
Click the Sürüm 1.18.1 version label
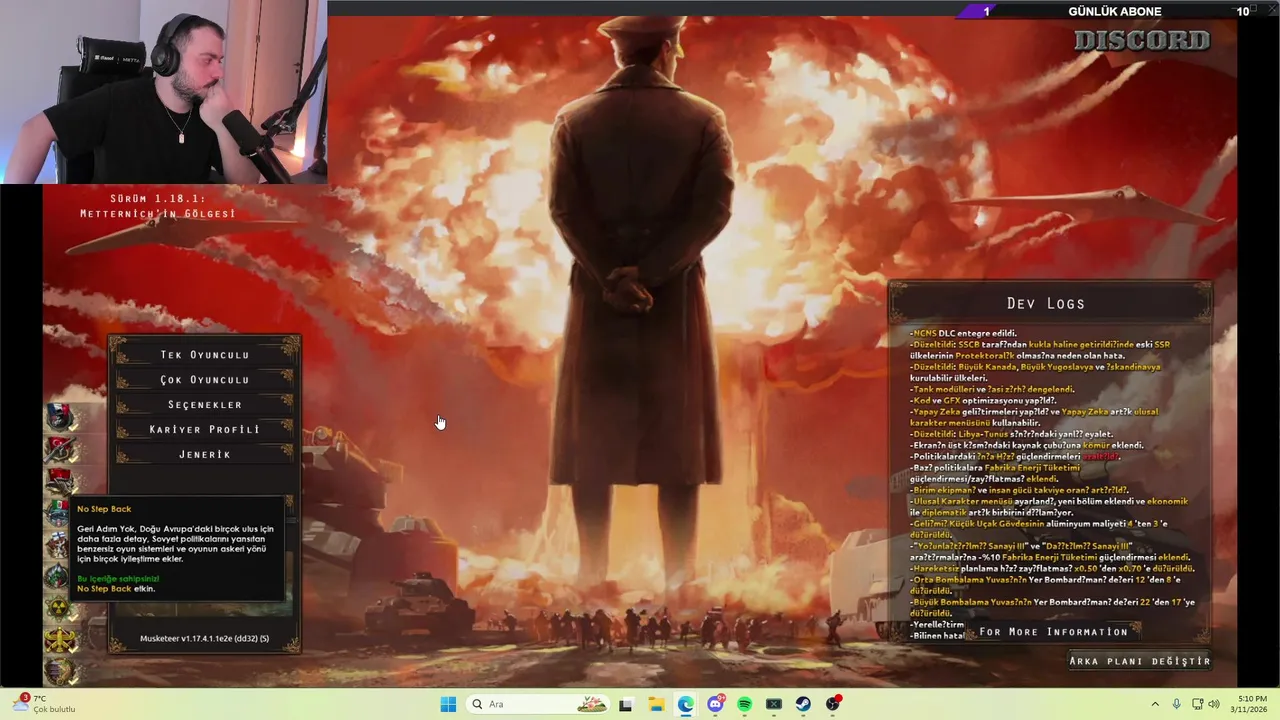pyautogui.click(x=158, y=206)
